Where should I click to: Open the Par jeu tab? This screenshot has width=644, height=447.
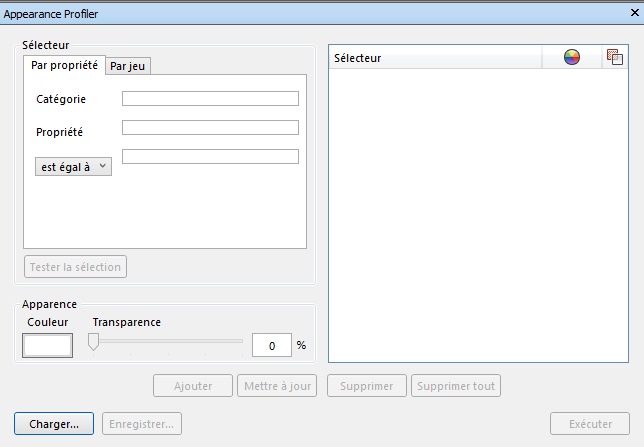129,66
